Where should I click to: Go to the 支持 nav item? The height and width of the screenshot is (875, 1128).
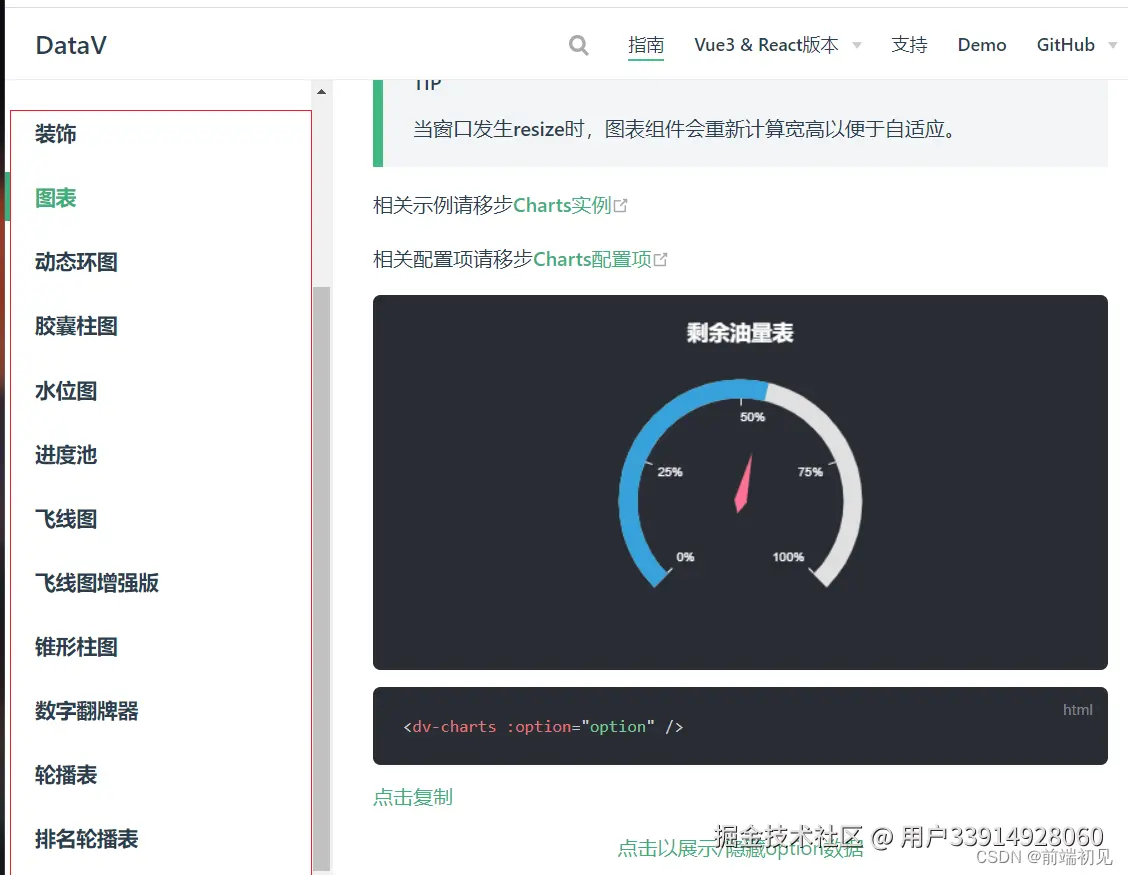(909, 45)
